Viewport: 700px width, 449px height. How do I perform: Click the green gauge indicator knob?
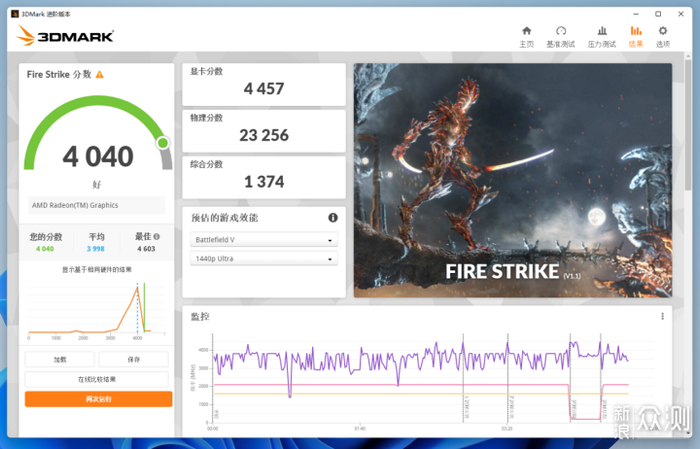pyautogui.click(x=163, y=143)
